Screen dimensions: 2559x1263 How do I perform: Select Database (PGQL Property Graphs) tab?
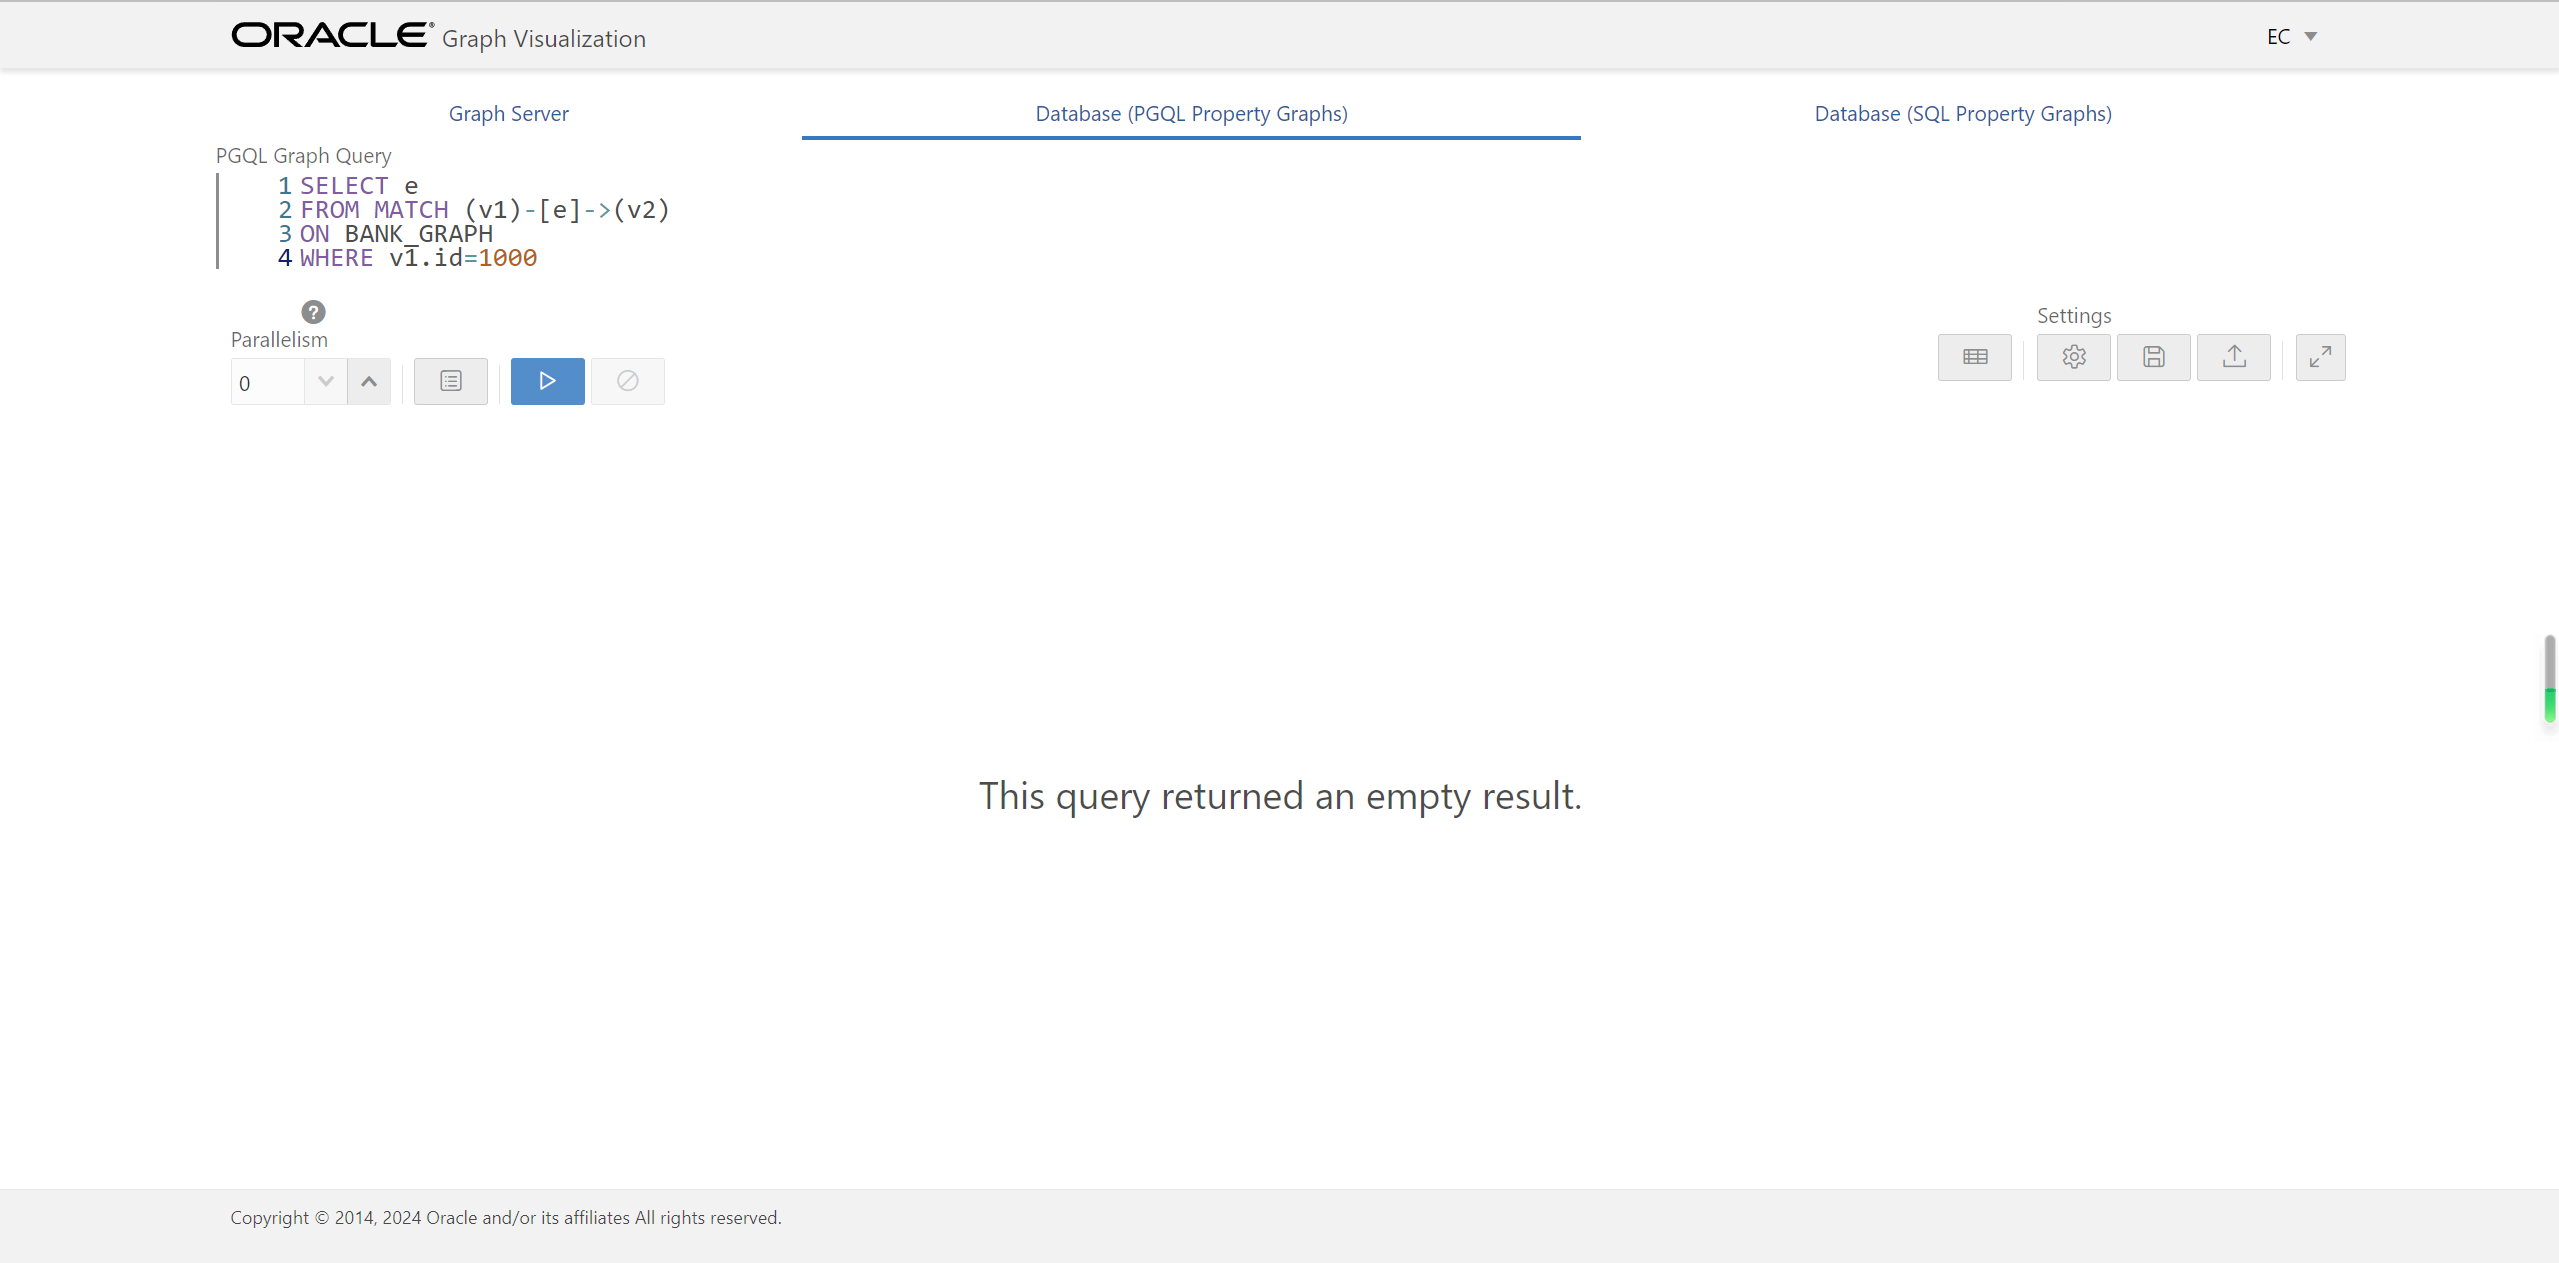pyautogui.click(x=1191, y=114)
